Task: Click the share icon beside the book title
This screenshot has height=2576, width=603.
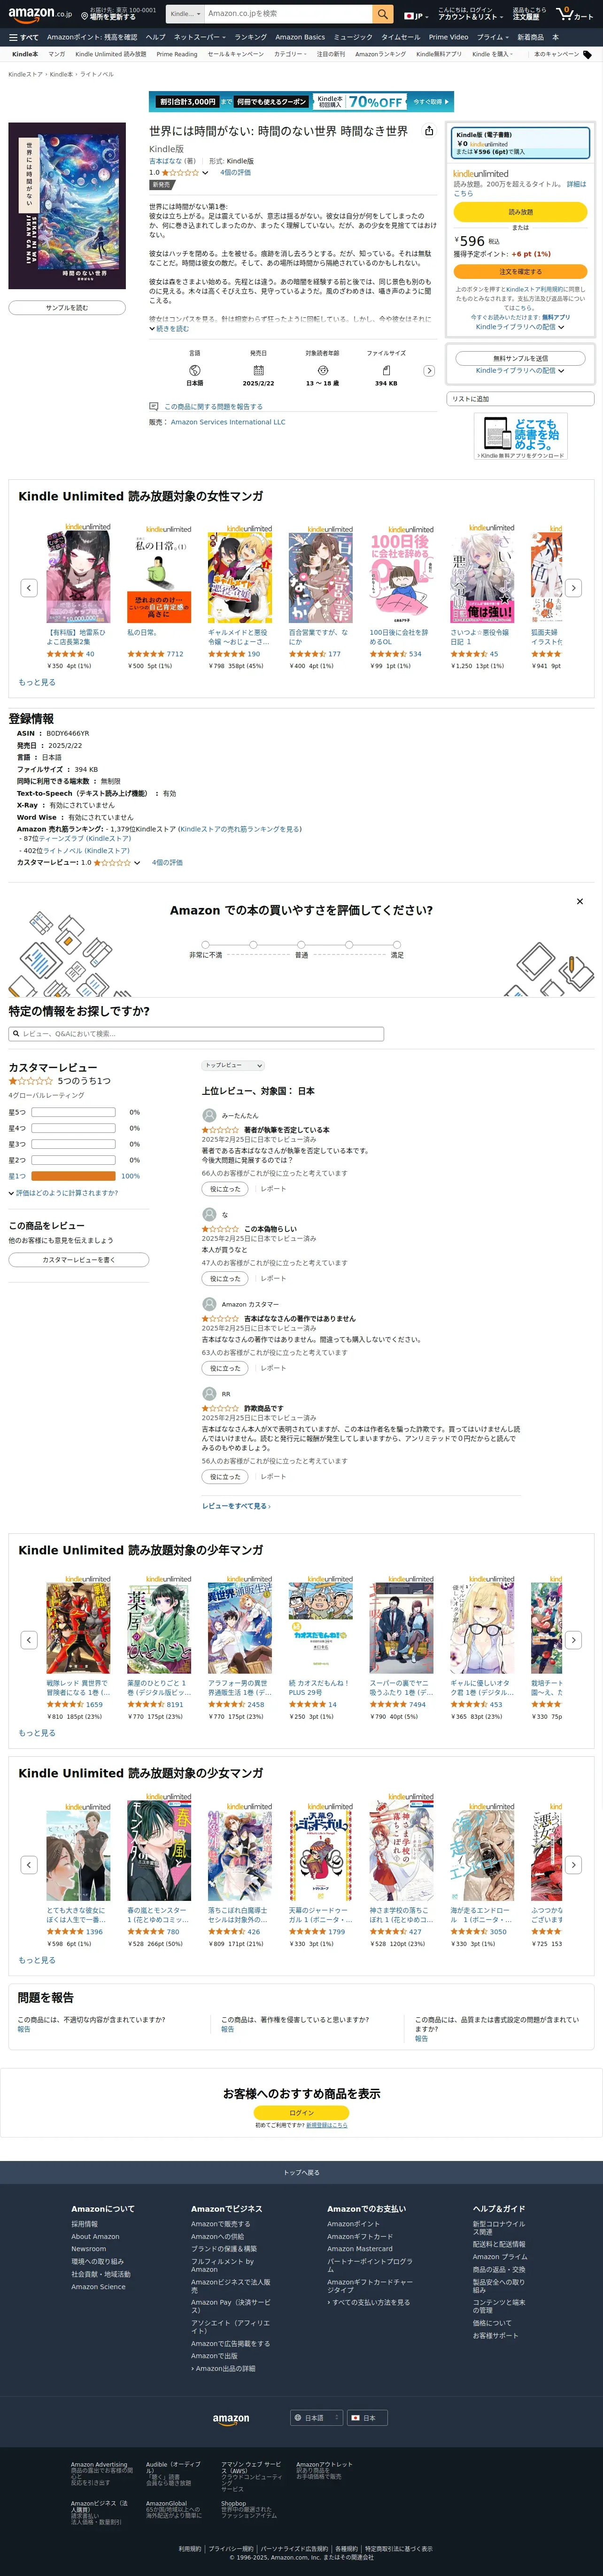Action: coord(429,131)
